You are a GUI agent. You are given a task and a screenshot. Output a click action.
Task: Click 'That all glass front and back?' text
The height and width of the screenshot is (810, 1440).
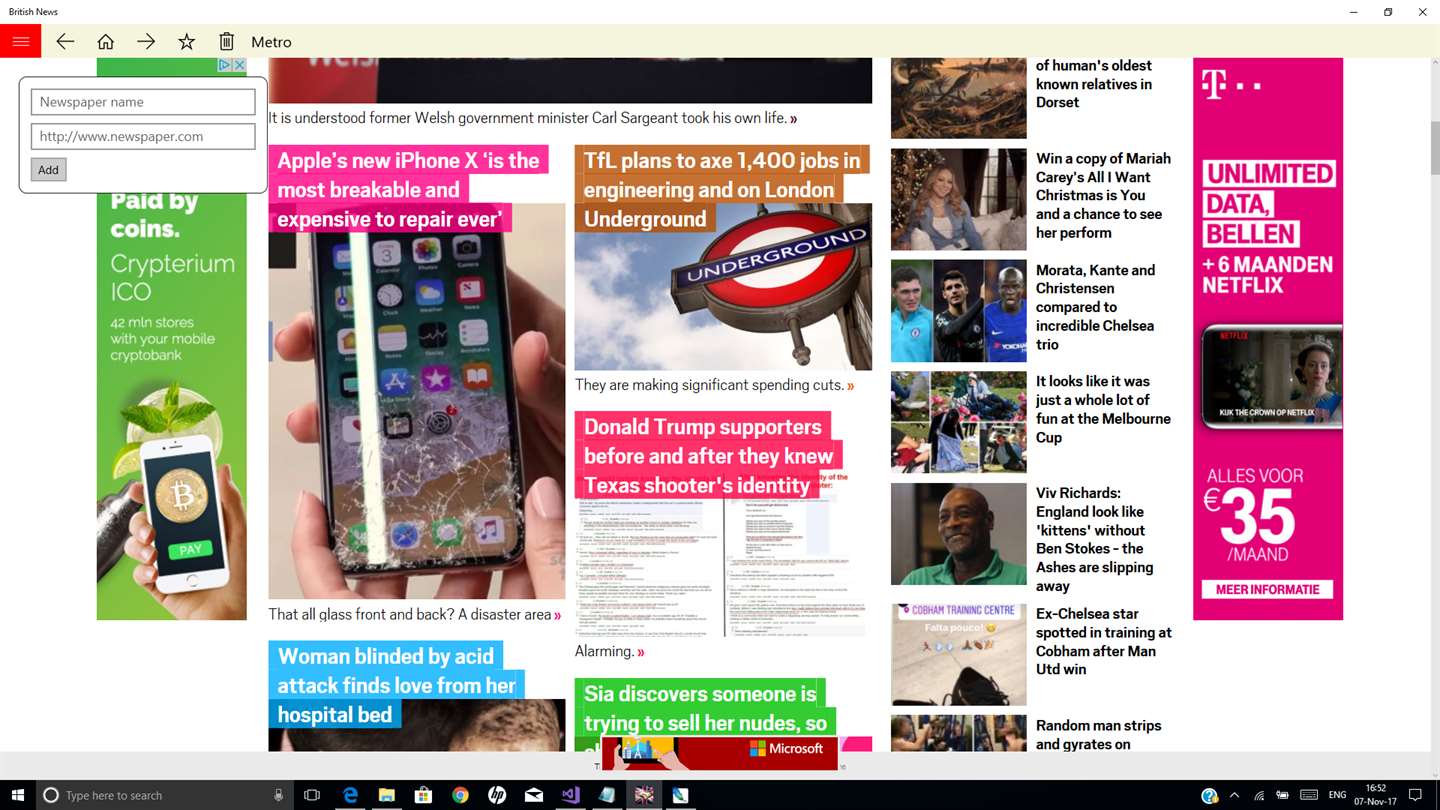[410, 614]
